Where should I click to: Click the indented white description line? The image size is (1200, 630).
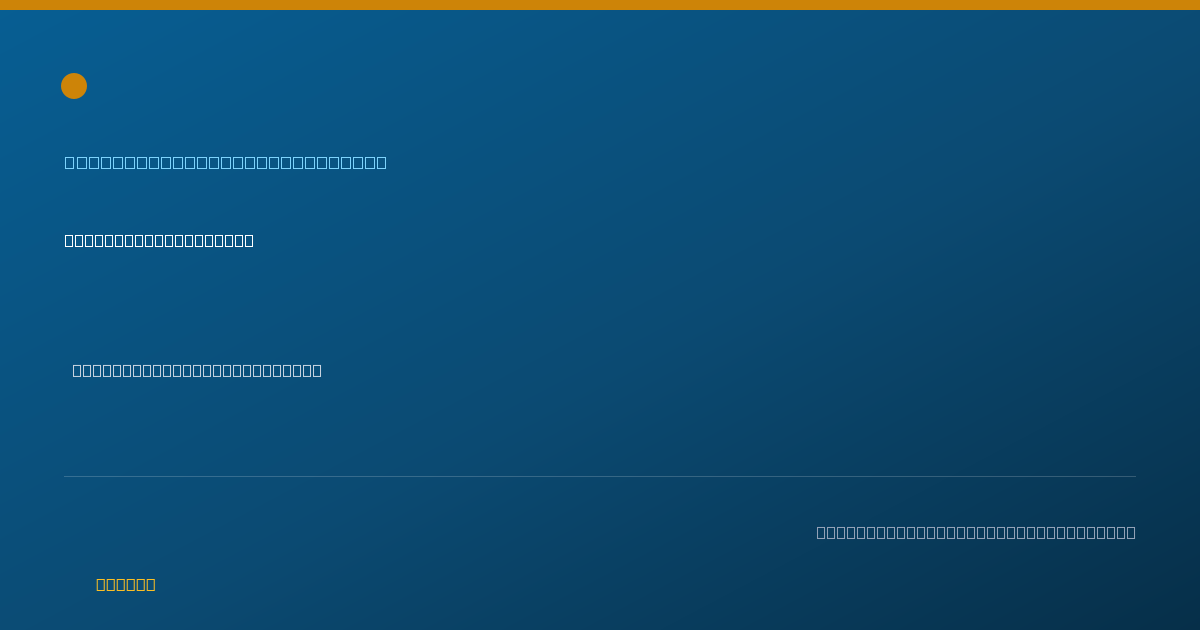(x=197, y=370)
